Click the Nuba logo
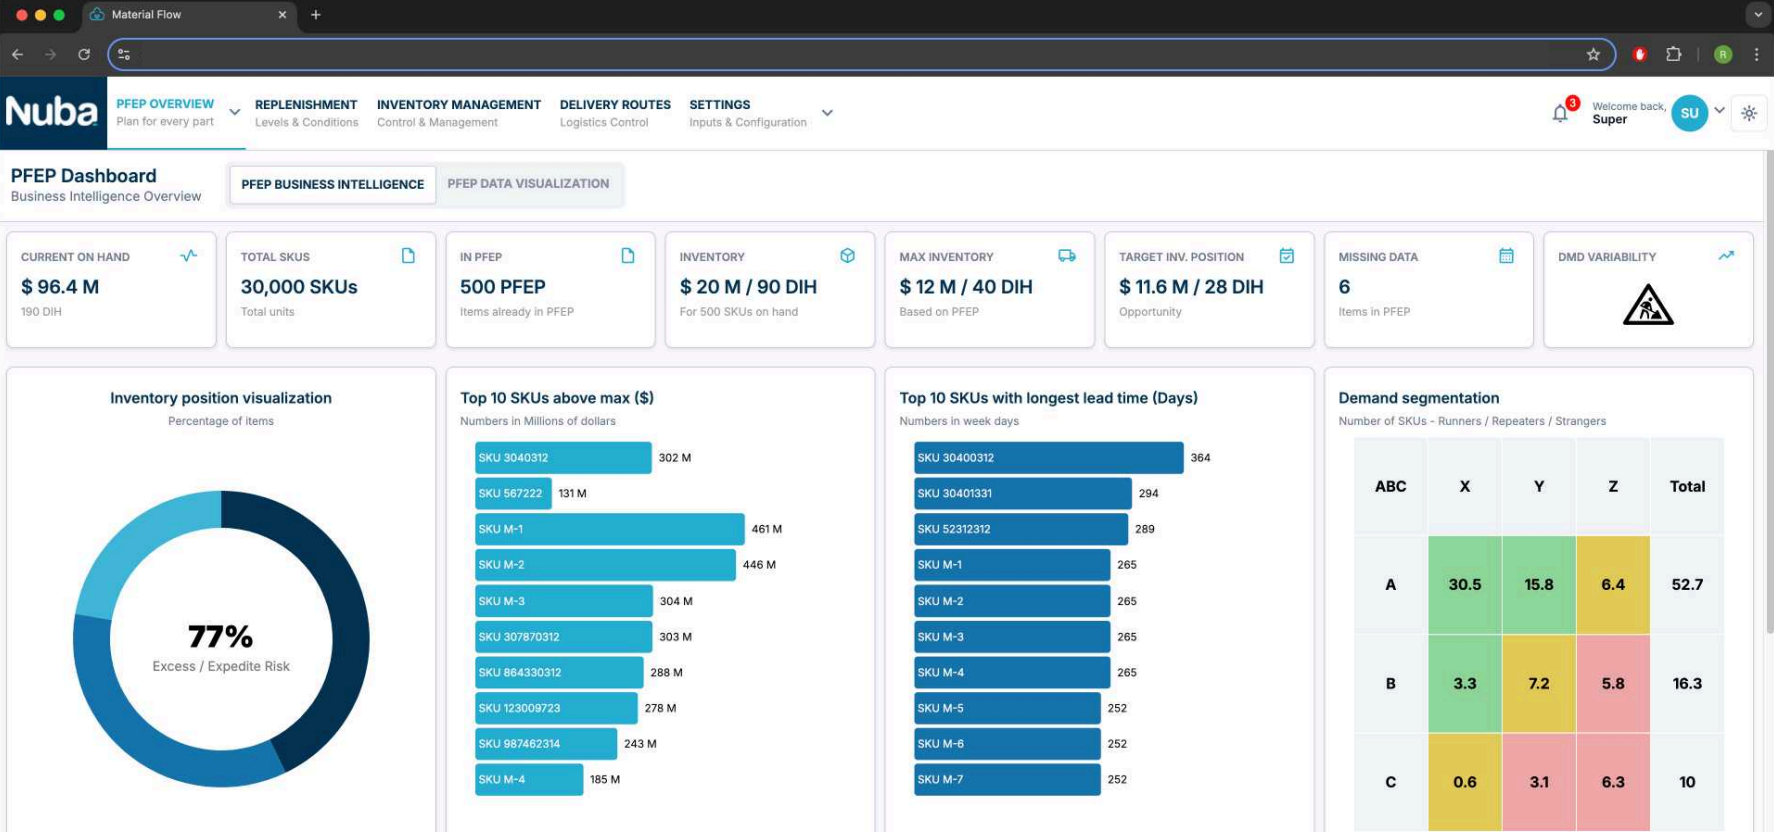 (52, 112)
